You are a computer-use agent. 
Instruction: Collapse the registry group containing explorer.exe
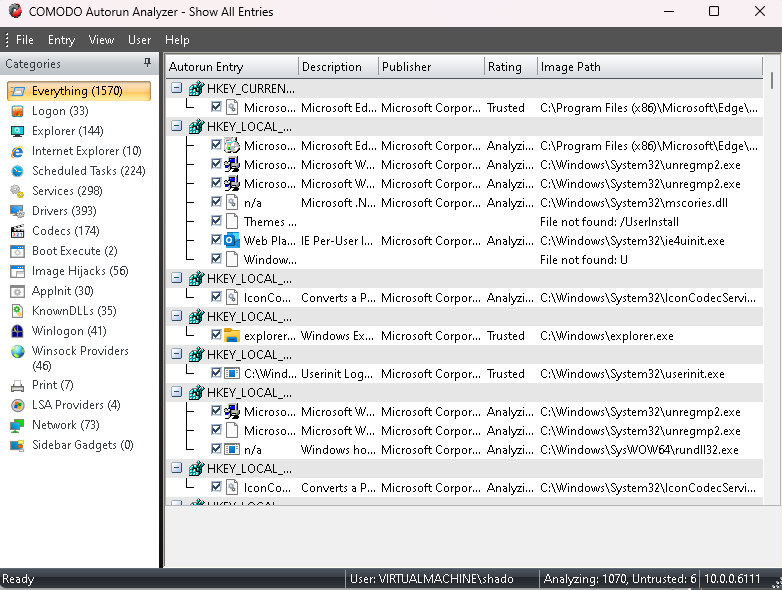(x=176, y=317)
